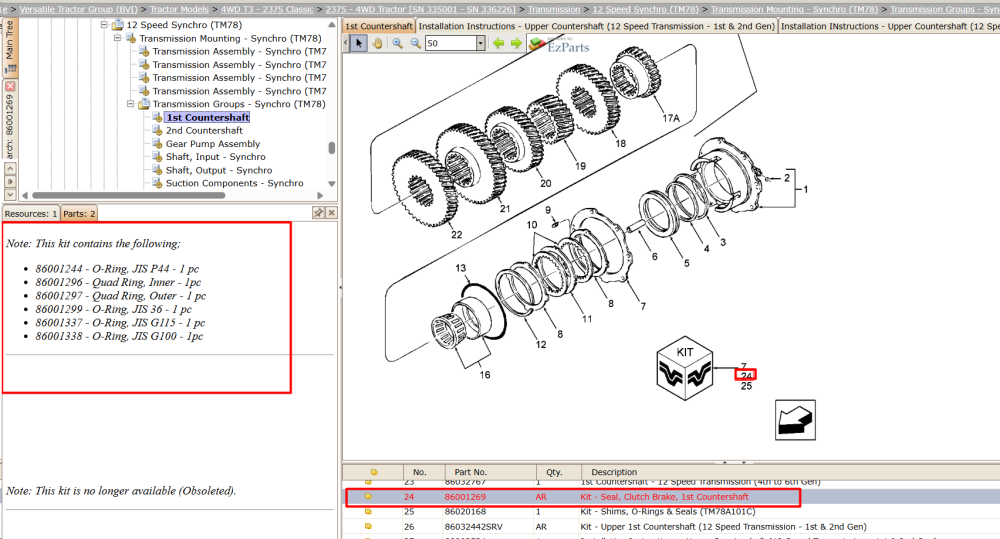Click the 2nd Countershaft tree node icon
The height and width of the screenshot is (539, 1000).
pyautogui.click(x=158, y=130)
